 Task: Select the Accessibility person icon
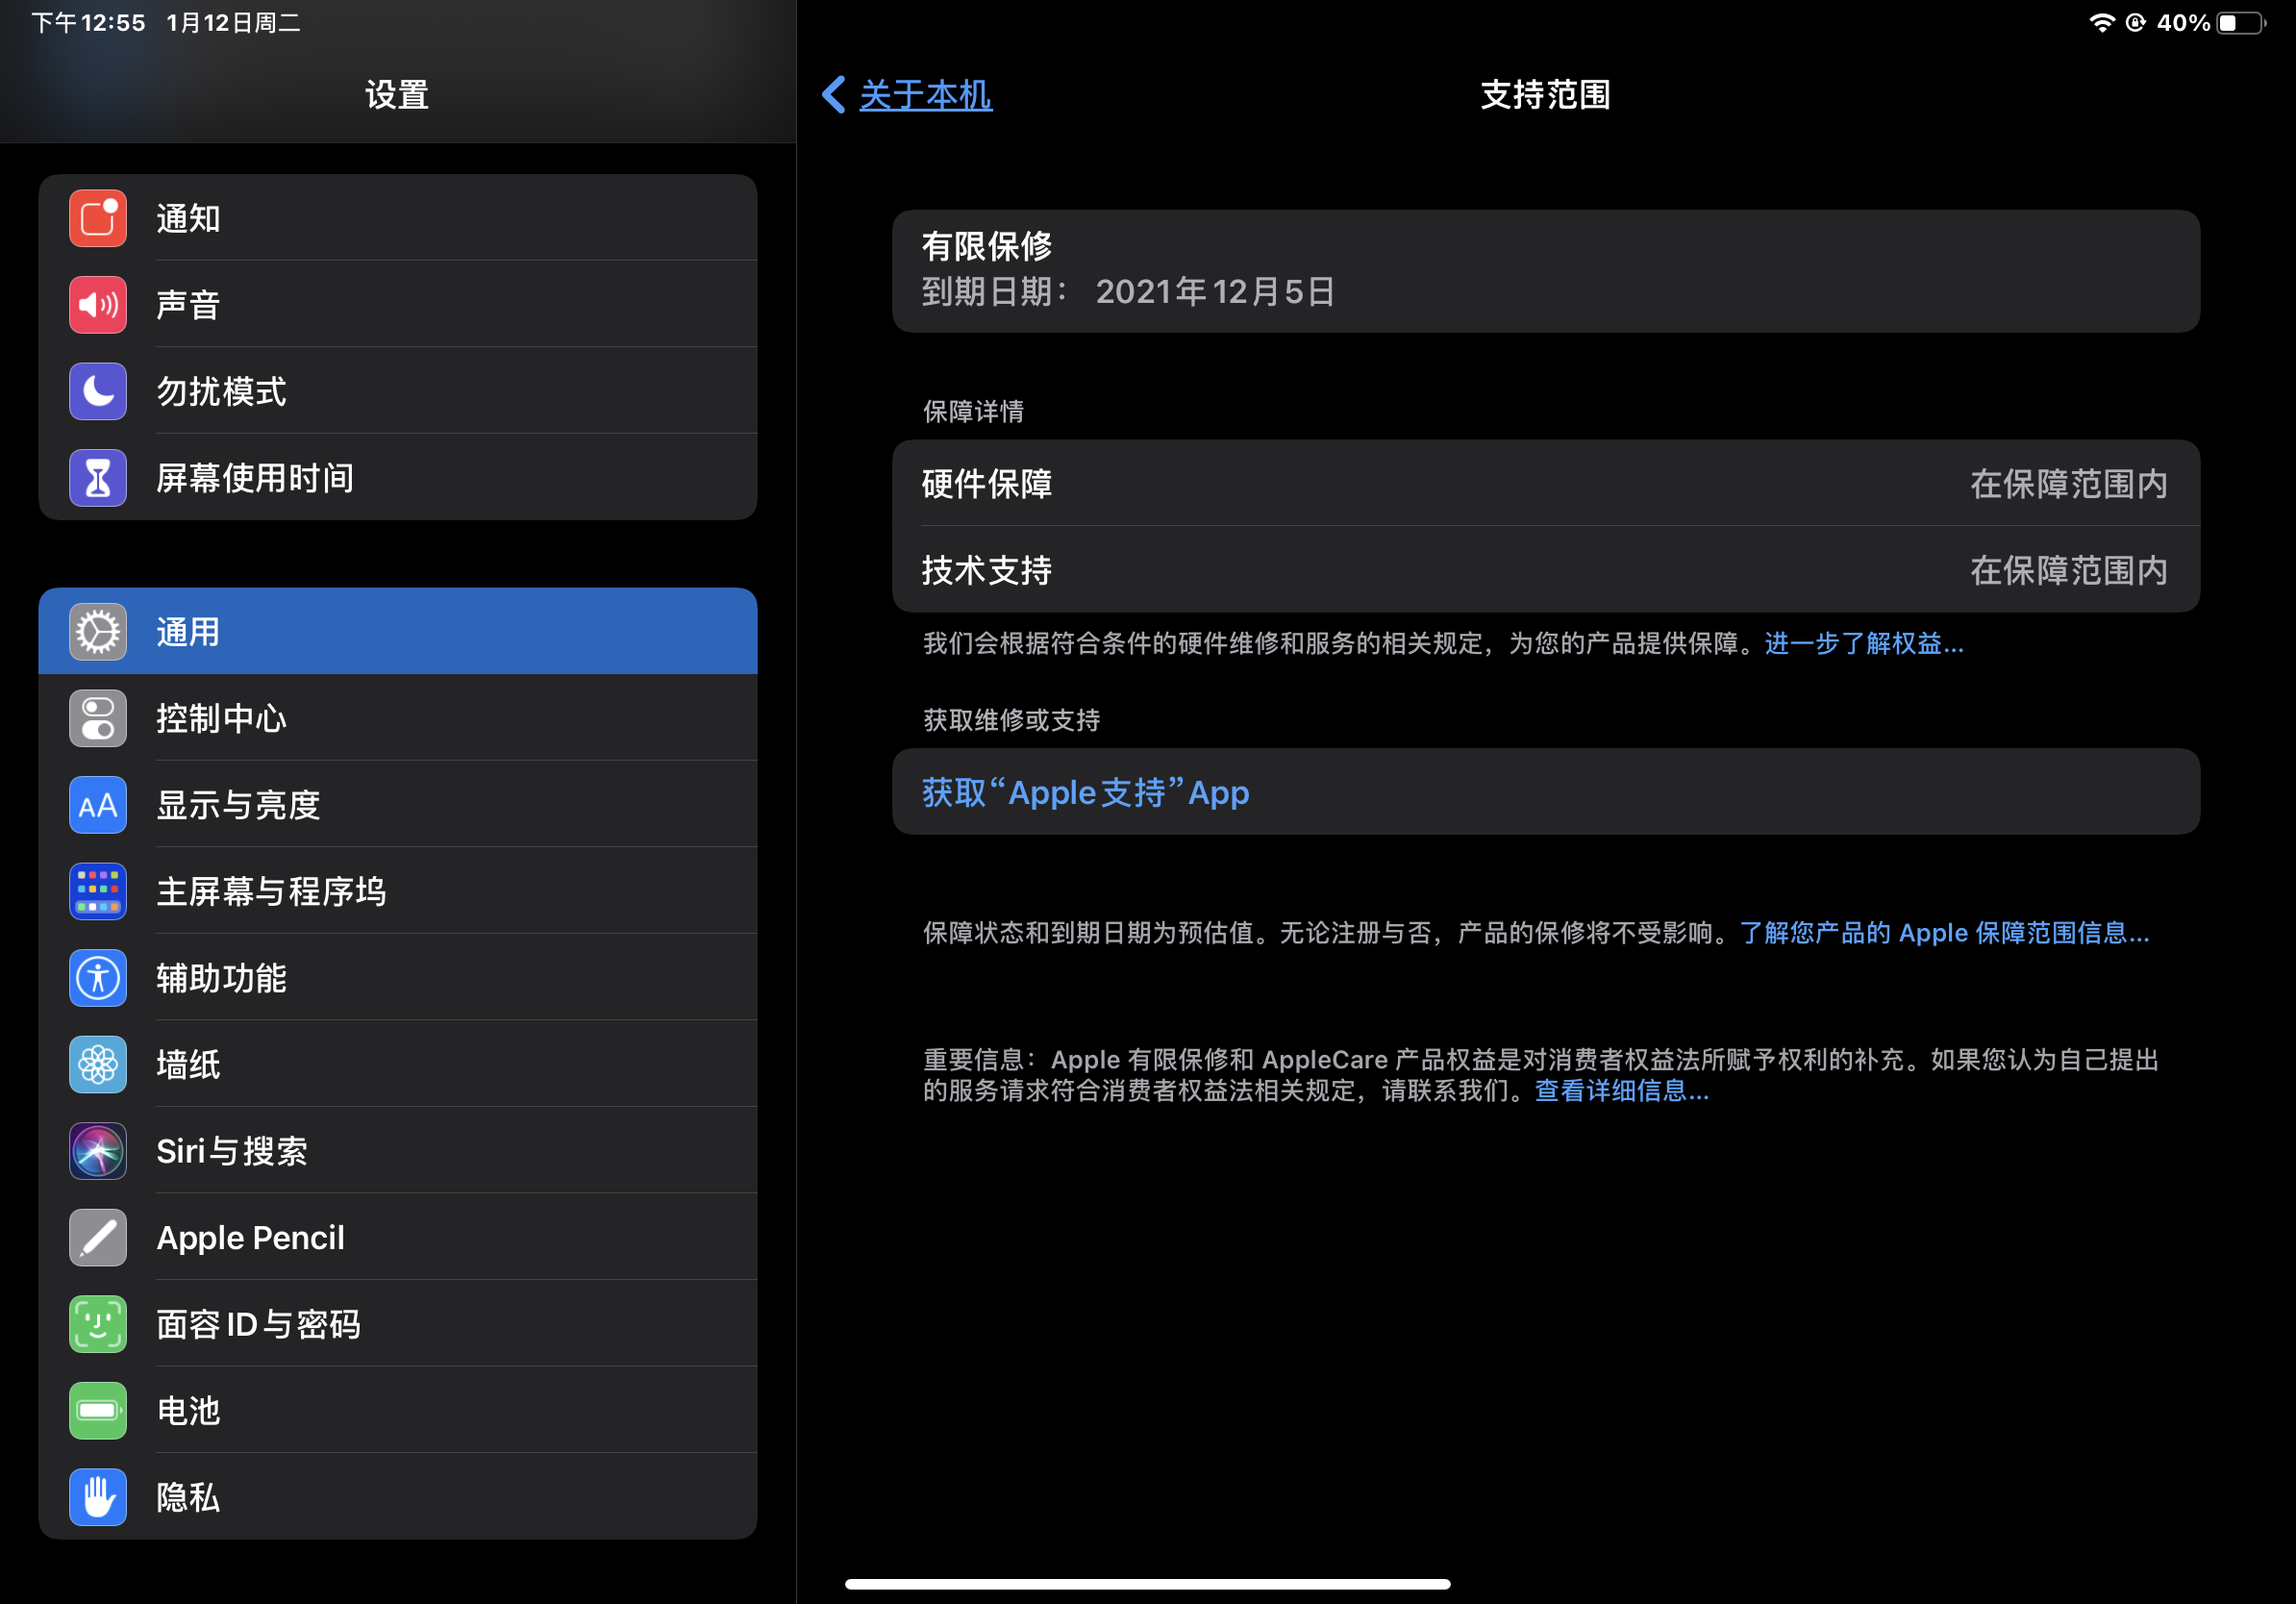[x=97, y=978]
